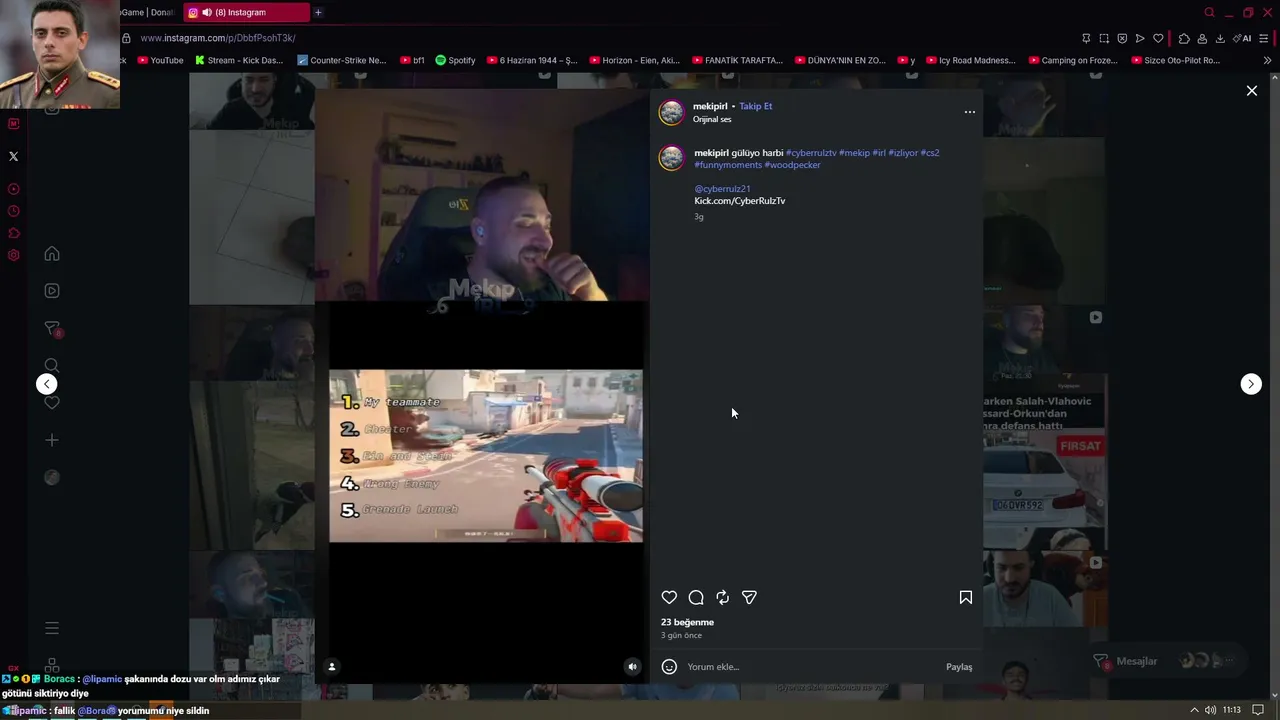The width and height of the screenshot is (1280, 720).
Task: Open the Windows notification center
Action: click(x=1258, y=710)
